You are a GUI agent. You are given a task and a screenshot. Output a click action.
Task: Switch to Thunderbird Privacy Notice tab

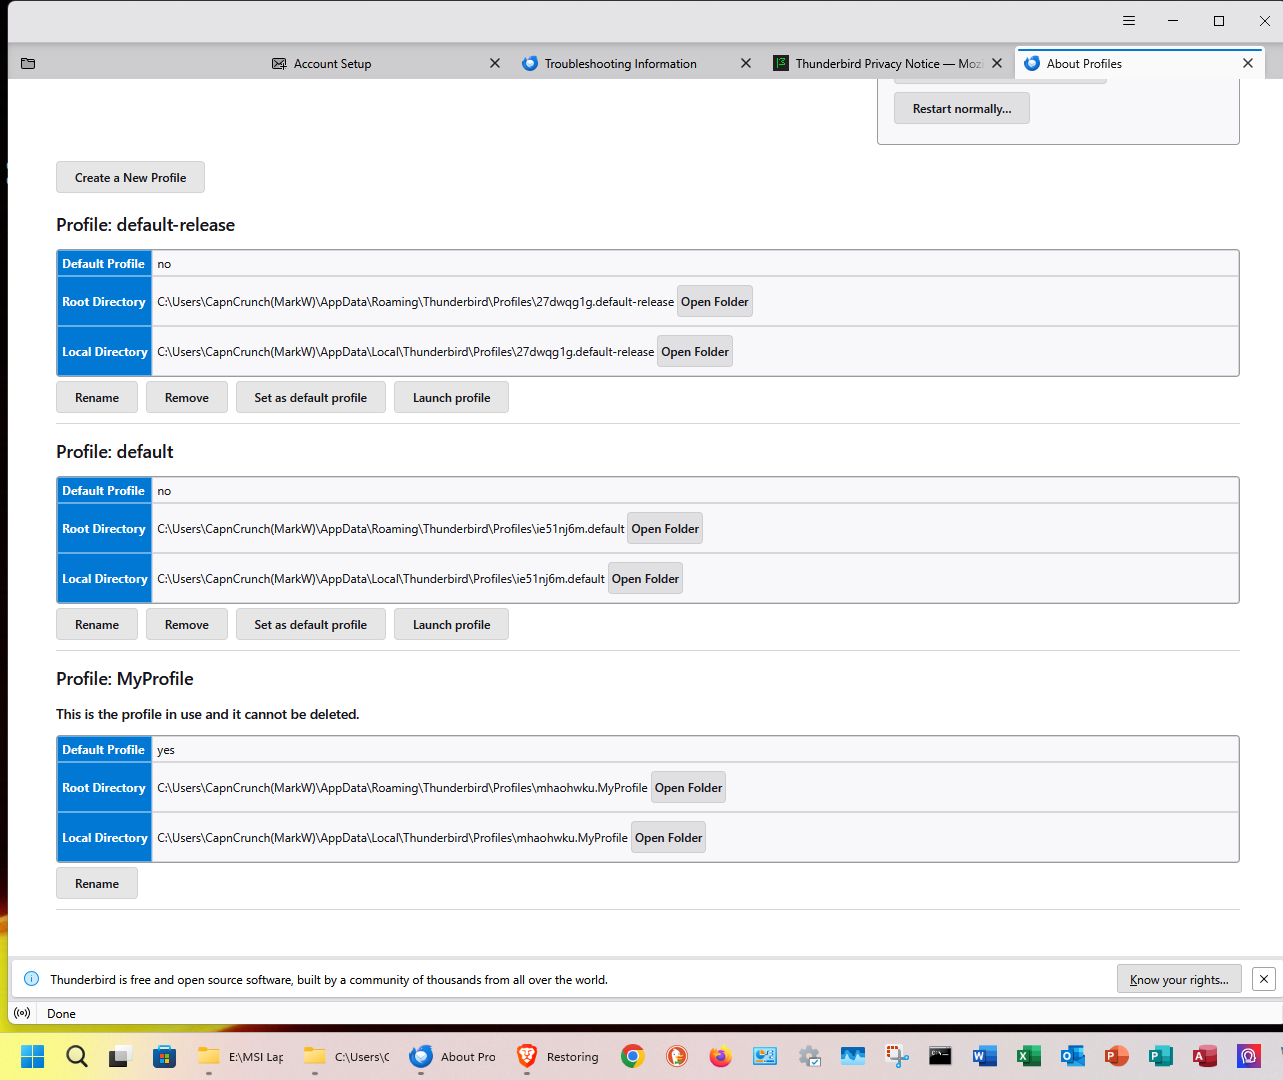pos(887,63)
